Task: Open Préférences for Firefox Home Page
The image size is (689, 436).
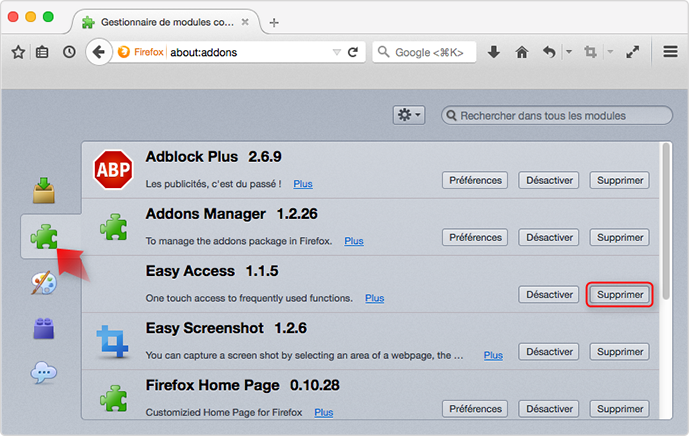Action: coord(475,409)
